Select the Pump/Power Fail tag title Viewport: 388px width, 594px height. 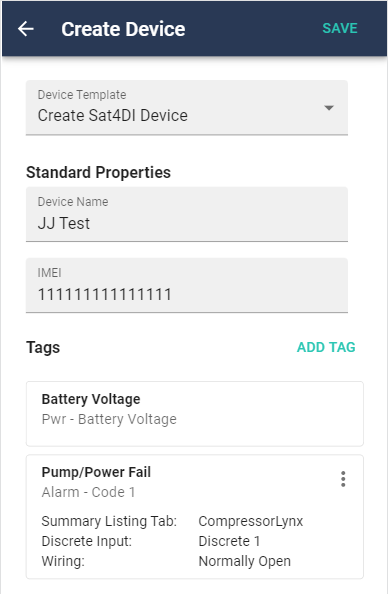click(96, 472)
